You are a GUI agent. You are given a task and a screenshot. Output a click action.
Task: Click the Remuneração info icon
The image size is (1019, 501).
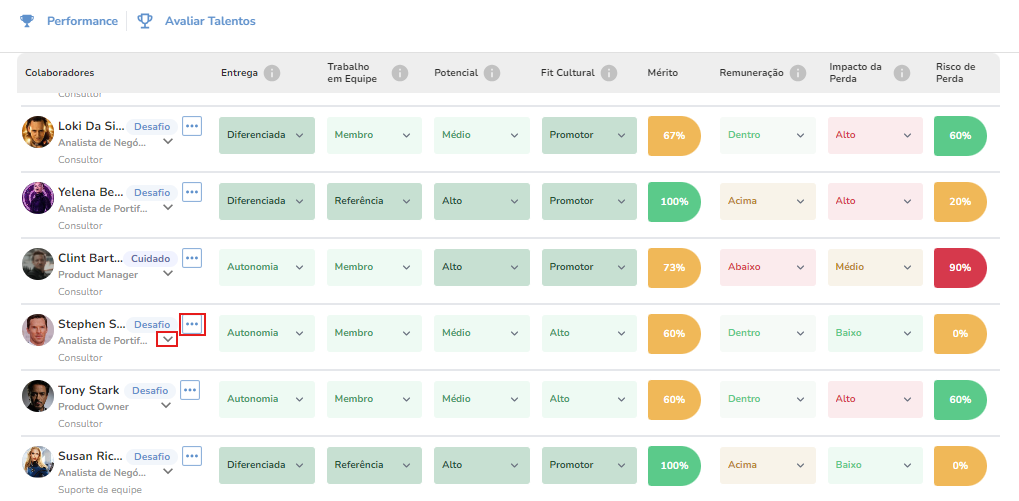(x=797, y=73)
